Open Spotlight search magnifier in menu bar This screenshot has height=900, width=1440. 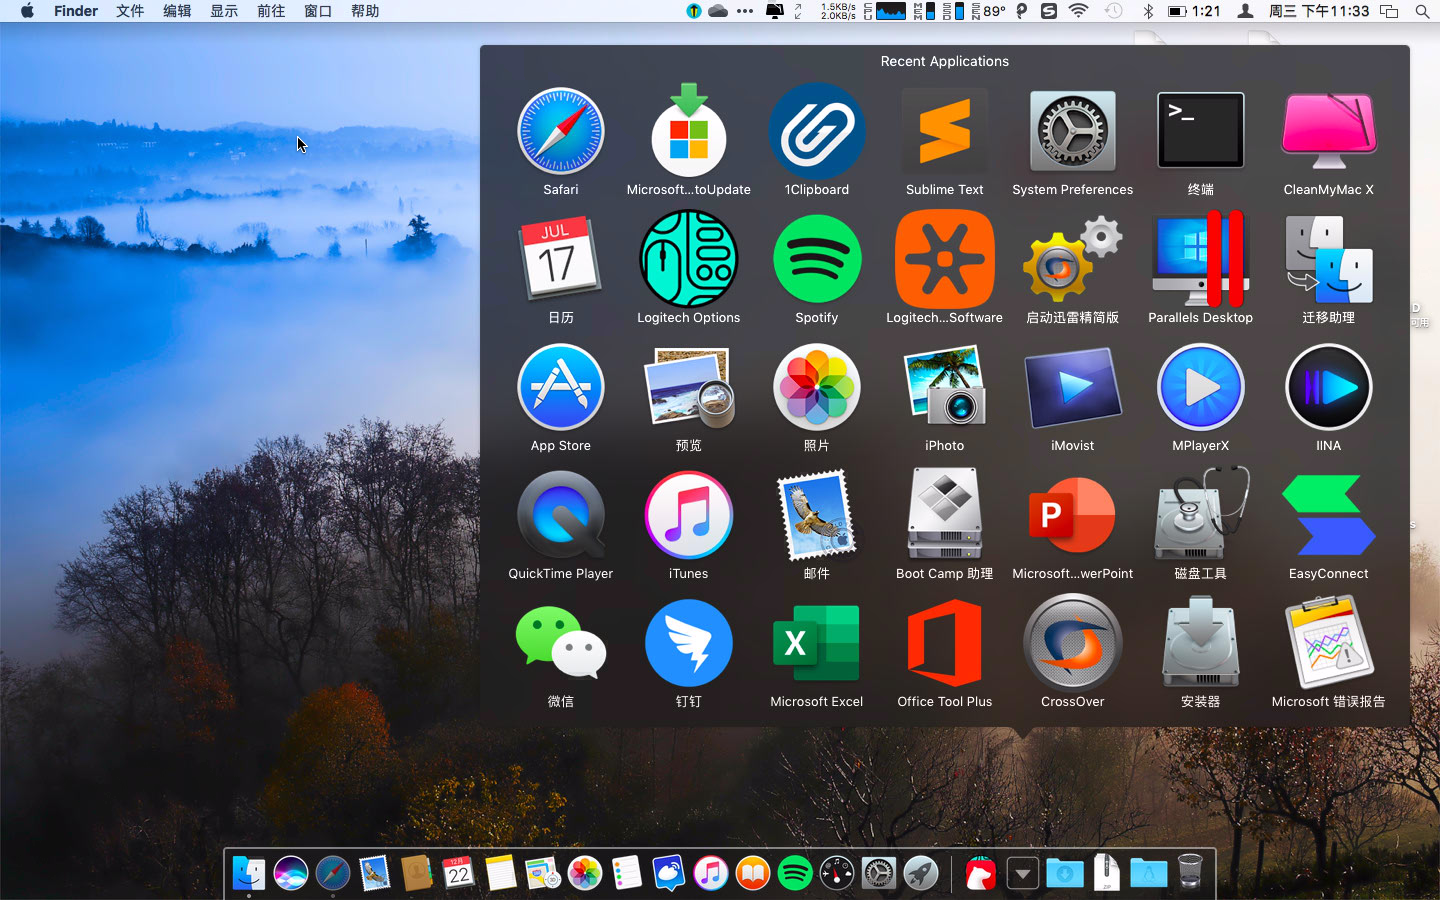pos(1422,11)
